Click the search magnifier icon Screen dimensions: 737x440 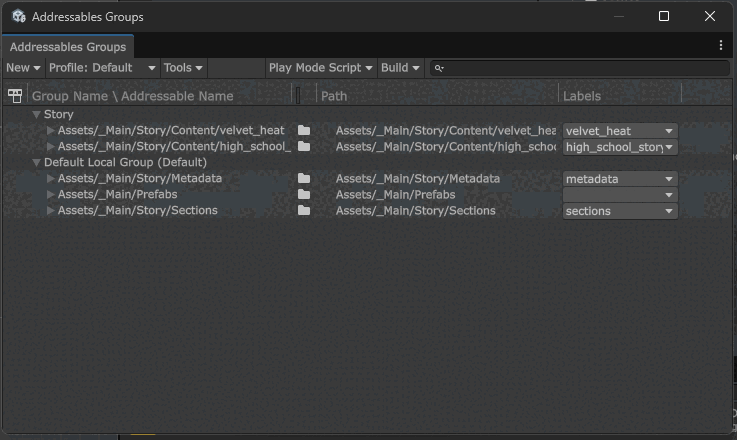[439, 68]
